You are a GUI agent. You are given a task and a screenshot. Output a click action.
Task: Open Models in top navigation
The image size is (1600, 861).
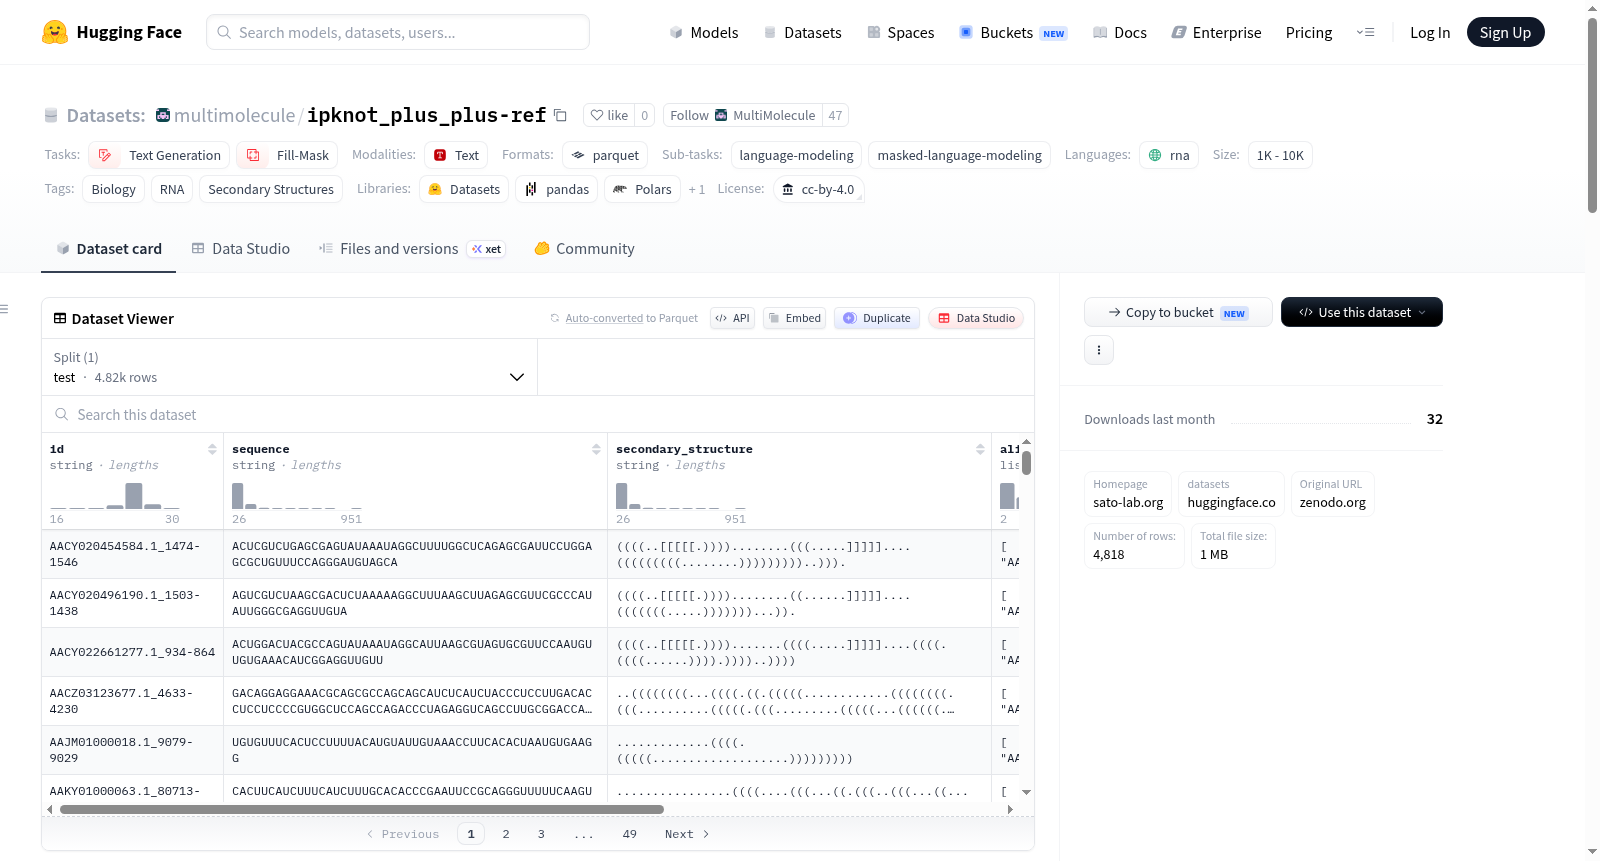point(704,32)
